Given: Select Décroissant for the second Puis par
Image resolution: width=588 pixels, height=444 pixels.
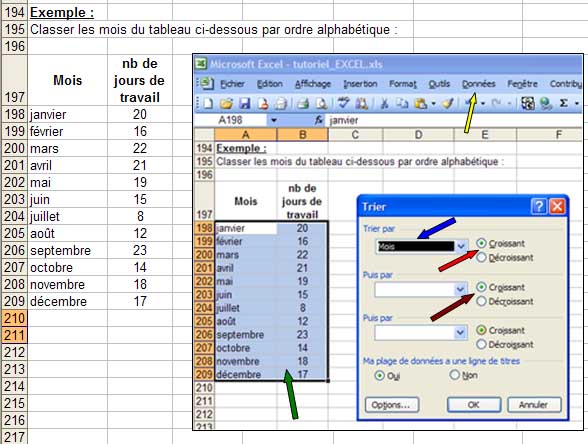Looking at the screenshot, I should point(481,344).
